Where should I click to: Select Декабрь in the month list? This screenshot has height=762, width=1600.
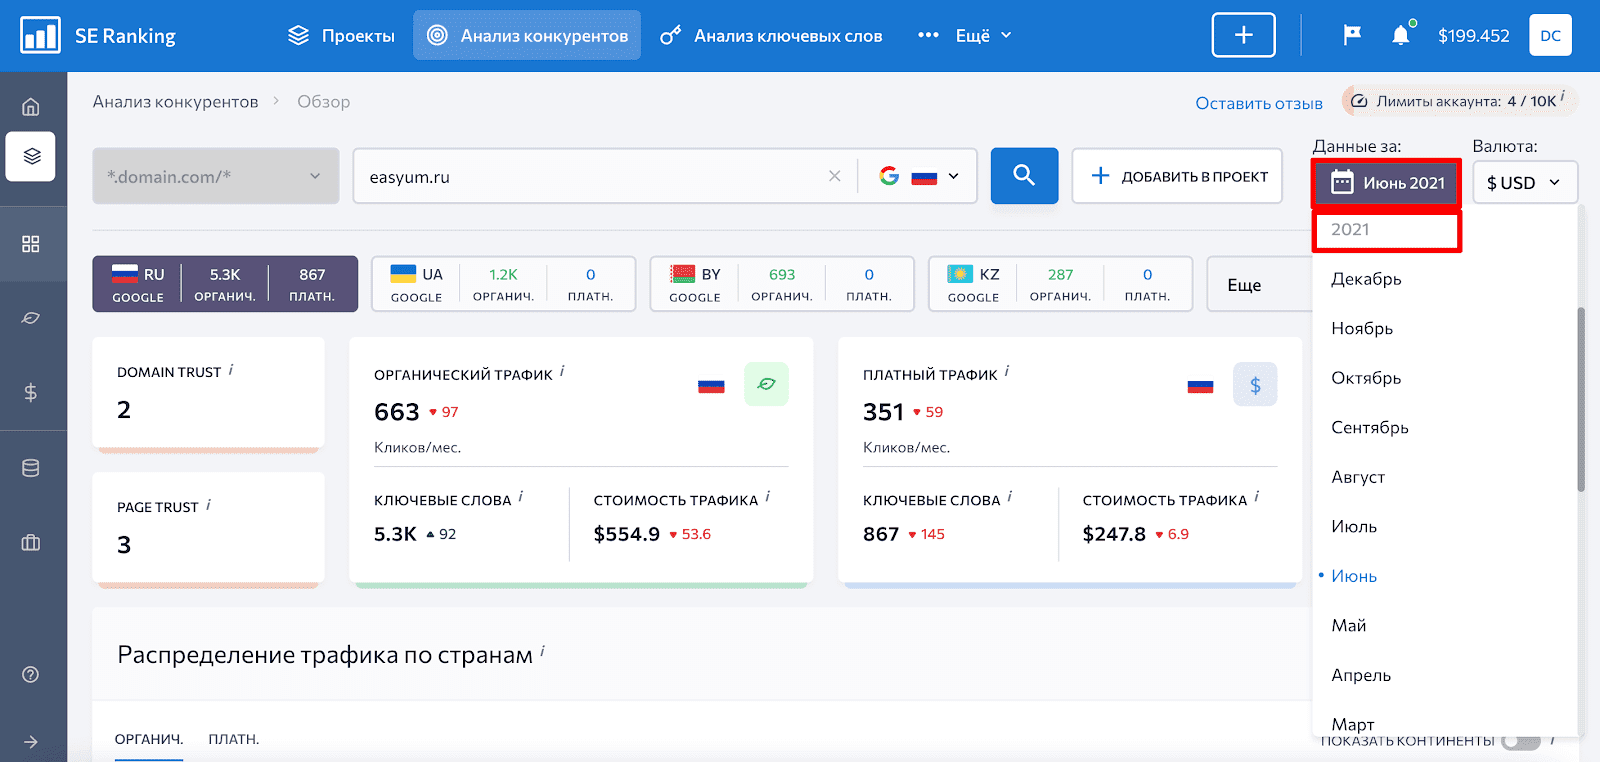coord(1366,279)
